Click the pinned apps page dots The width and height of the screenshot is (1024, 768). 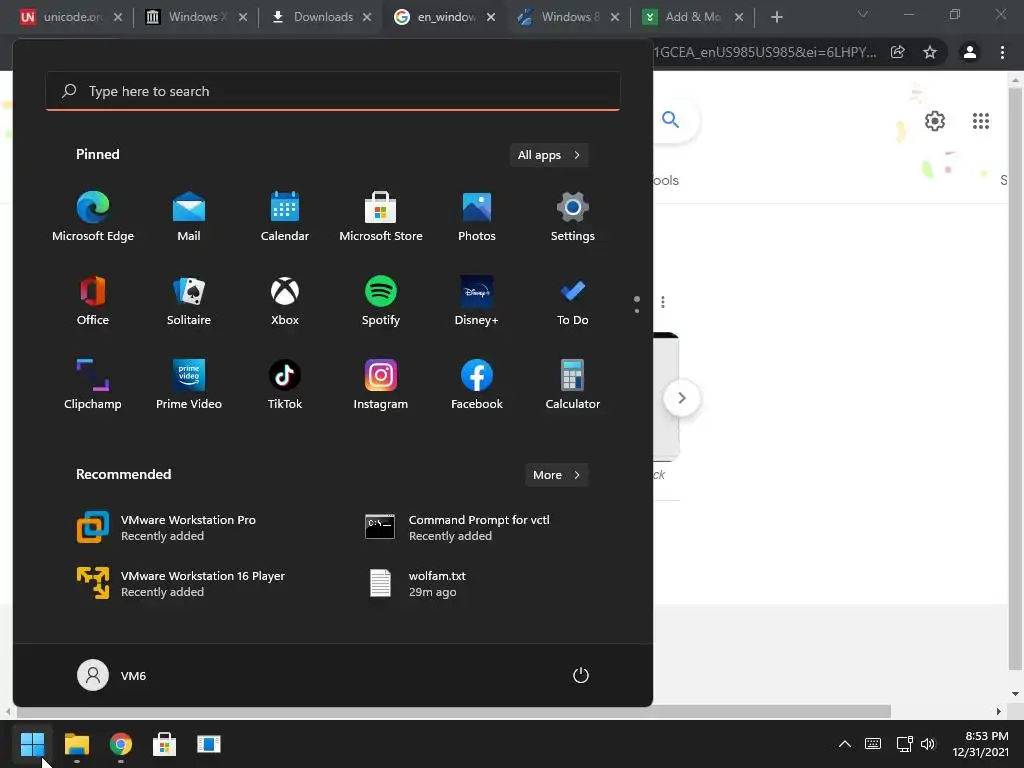[x=637, y=304]
